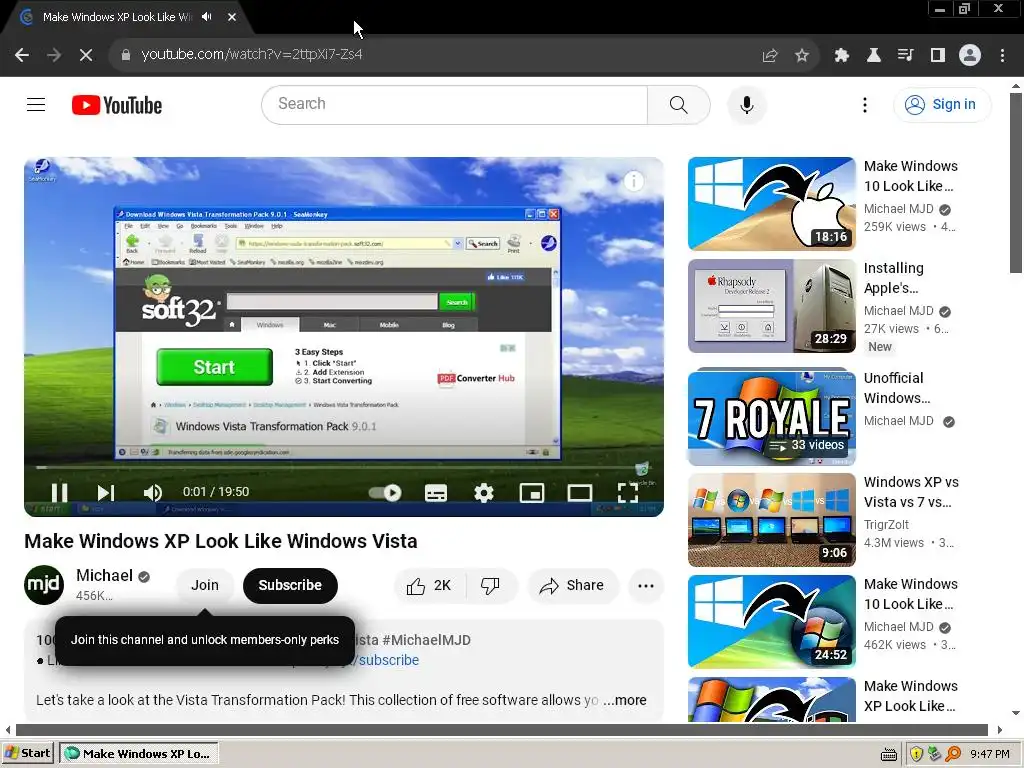1024x768 pixels.
Task: Toggle the browser side panel icon
Action: point(938,56)
